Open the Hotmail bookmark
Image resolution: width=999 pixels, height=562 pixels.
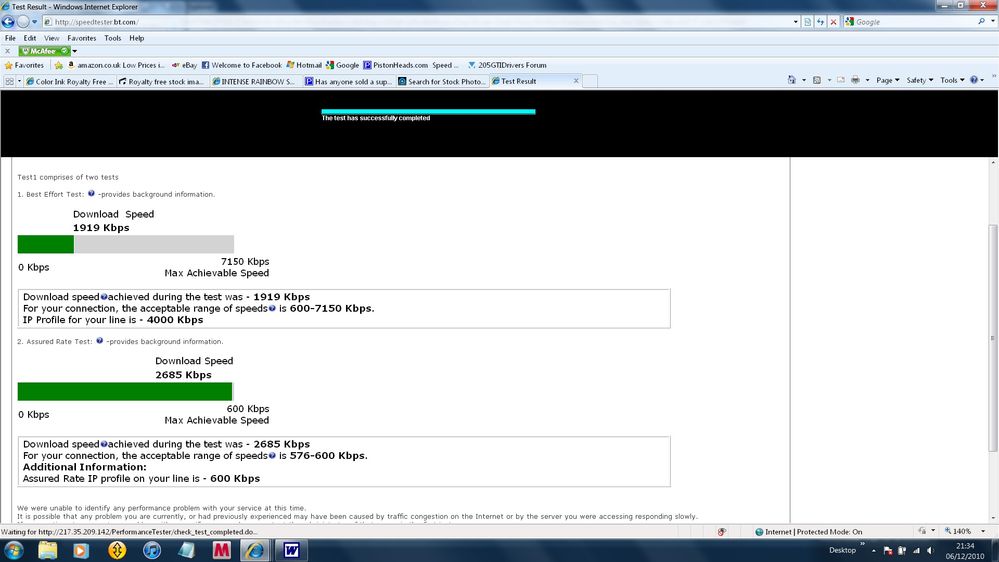304,65
